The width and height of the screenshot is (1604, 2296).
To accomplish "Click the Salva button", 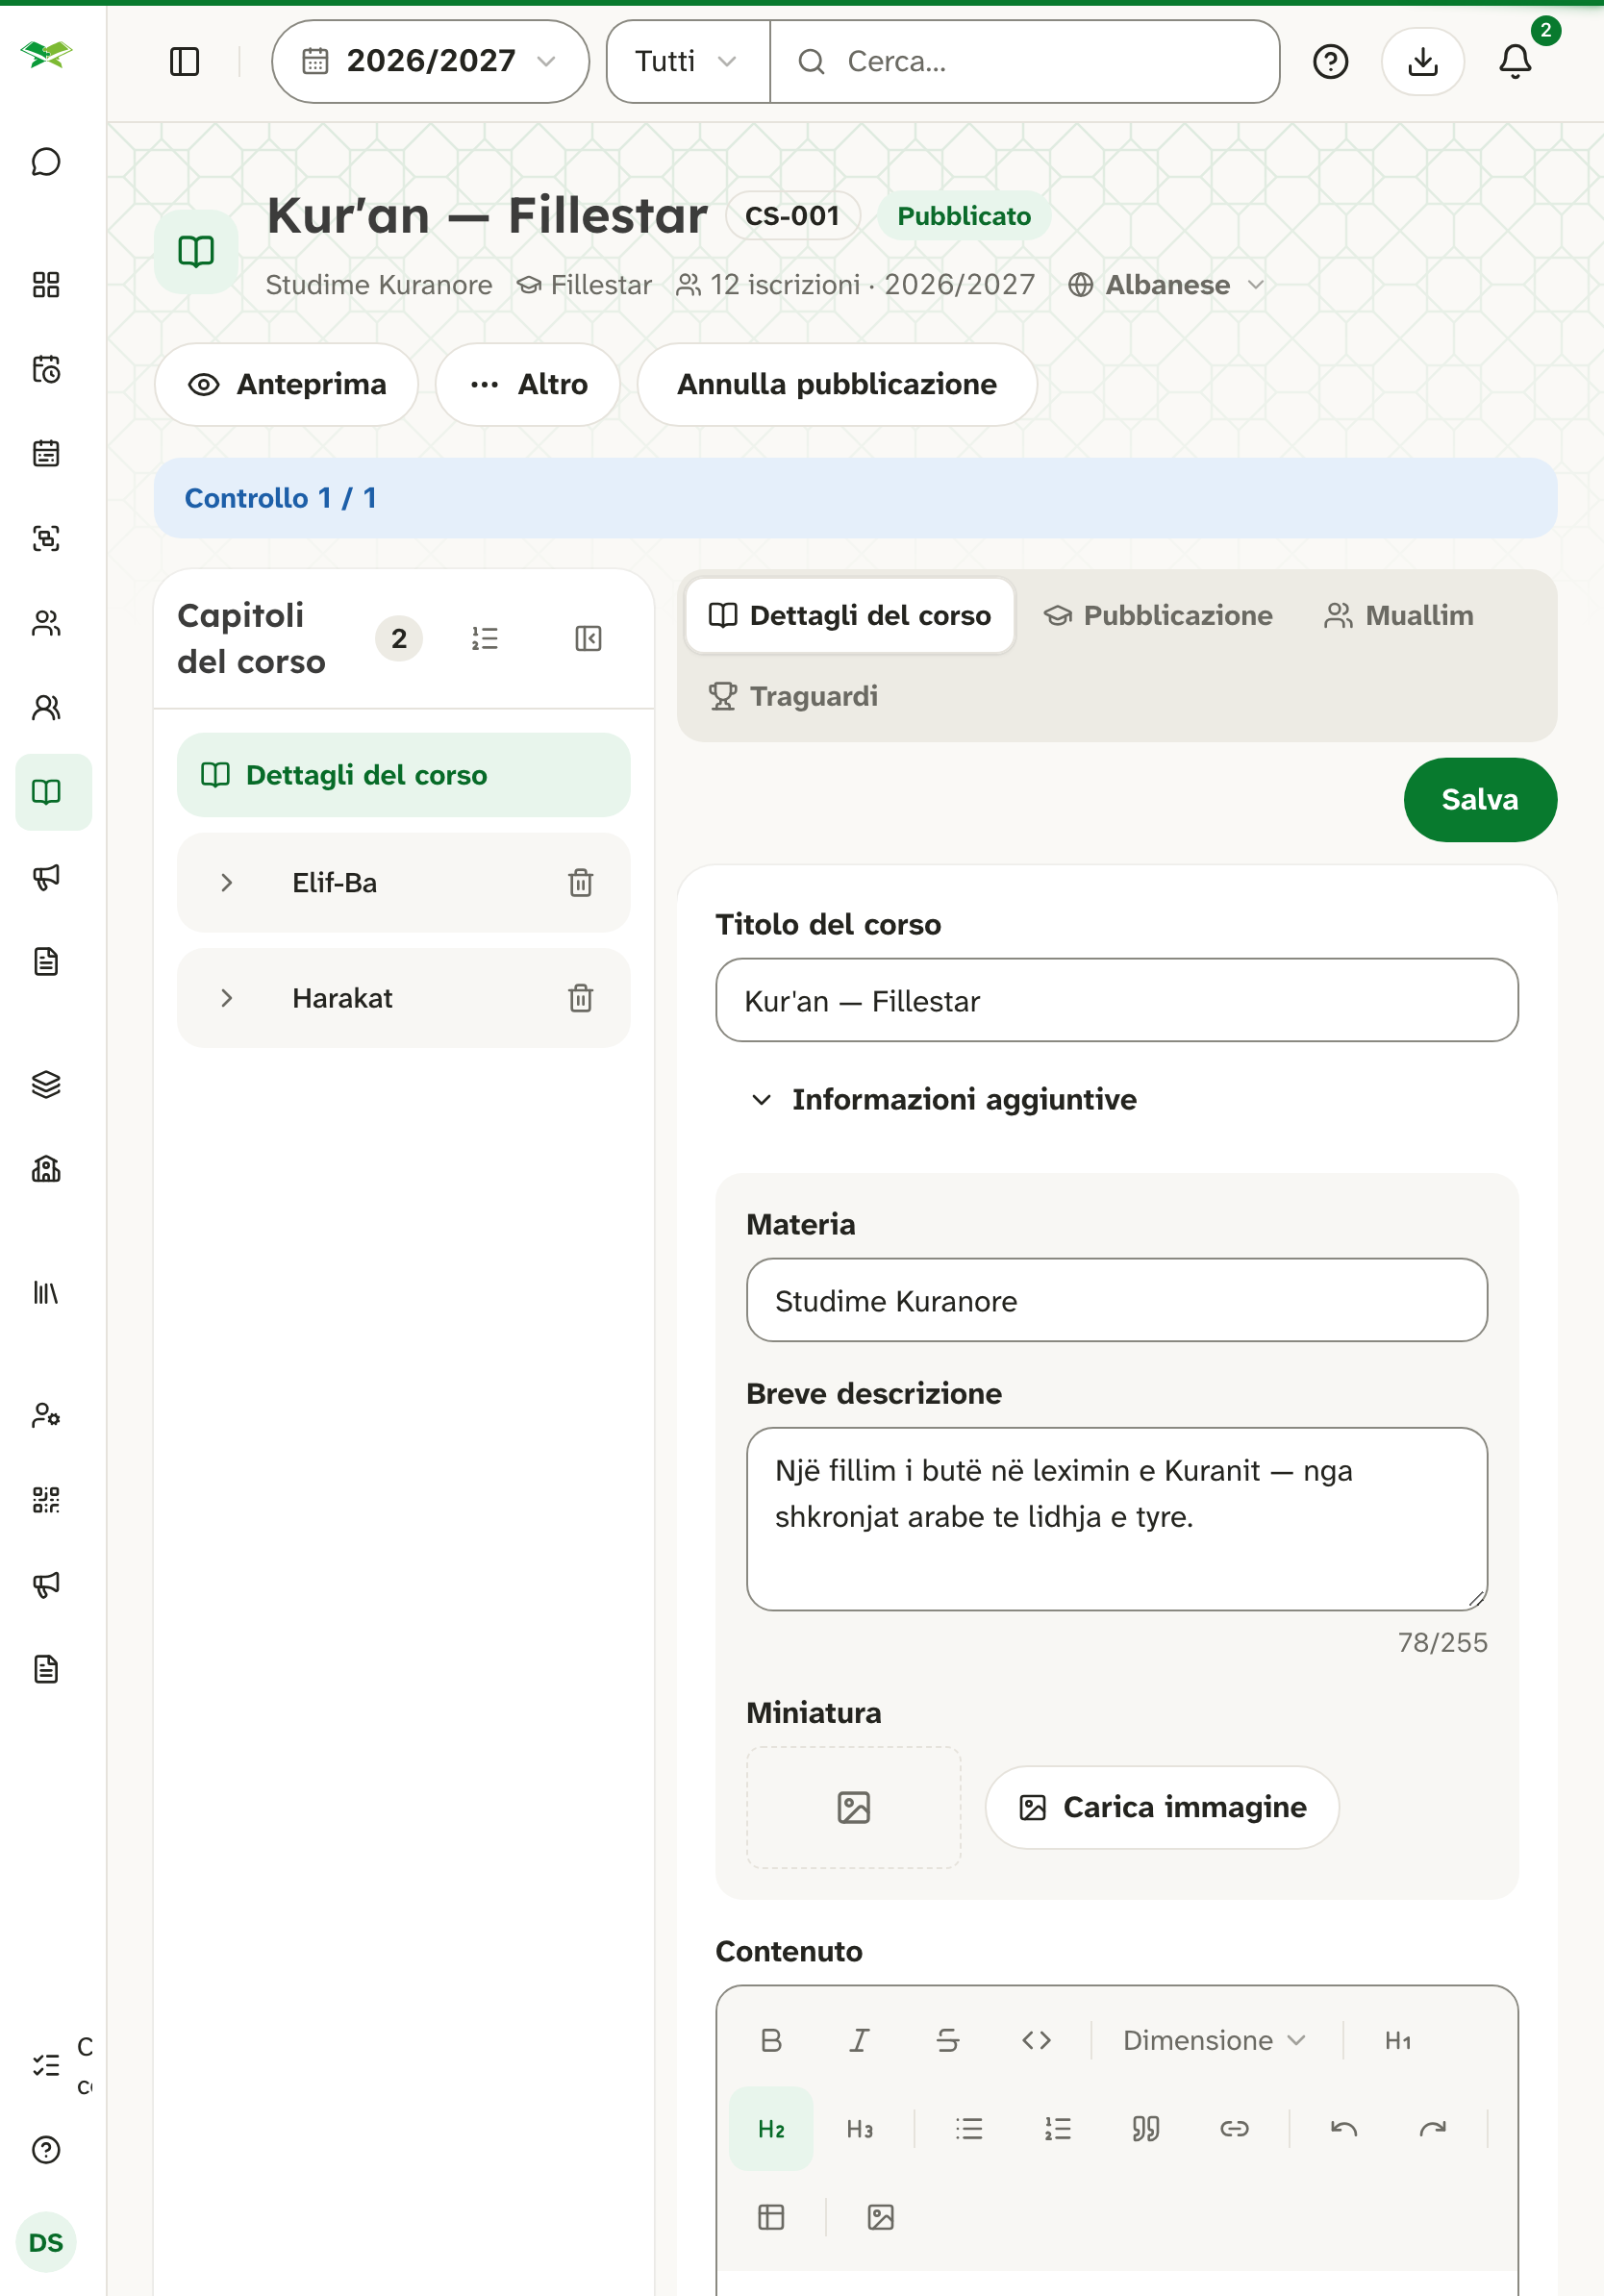I will point(1479,800).
